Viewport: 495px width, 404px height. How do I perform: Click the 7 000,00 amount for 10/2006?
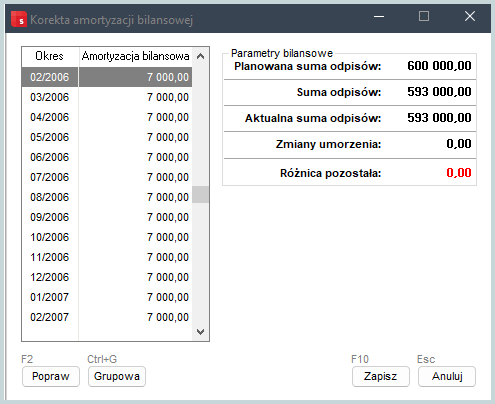click(x=168, y=237)
